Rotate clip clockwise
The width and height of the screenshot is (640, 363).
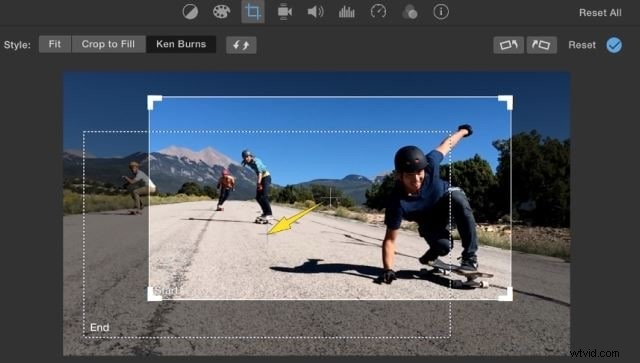pos(542,45)
